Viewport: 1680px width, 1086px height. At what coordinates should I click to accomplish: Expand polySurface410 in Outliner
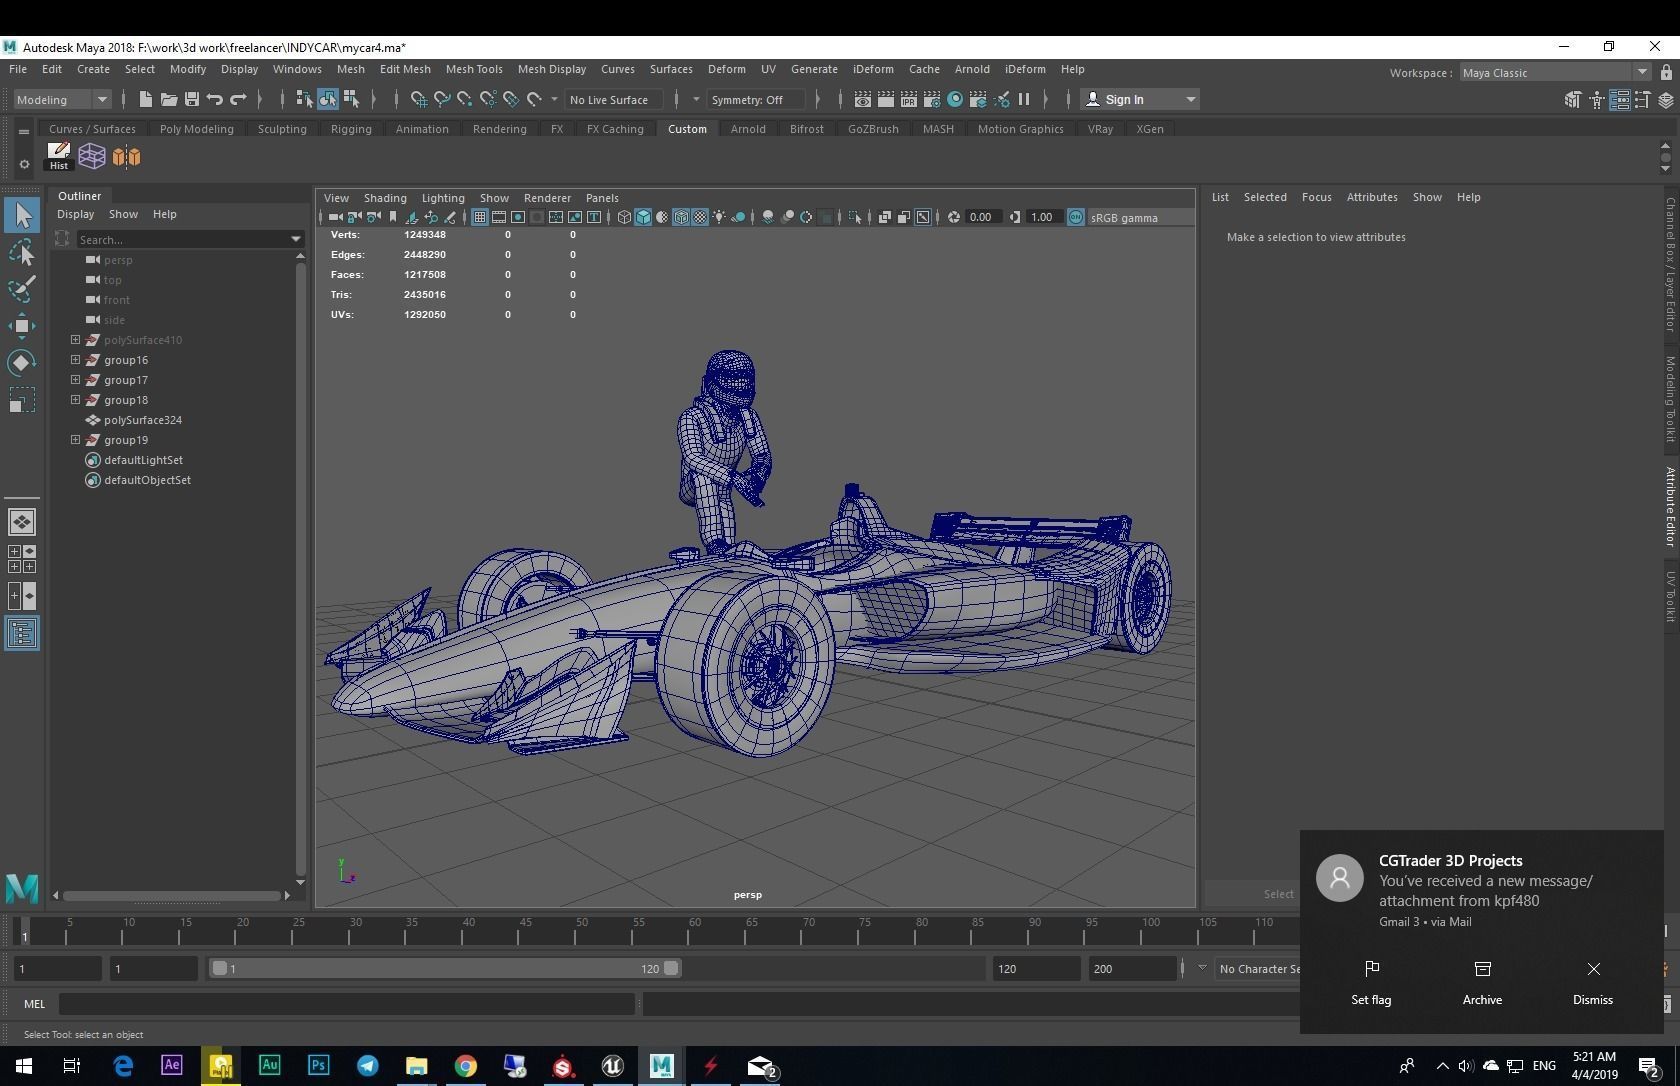(x=75, y=339)
